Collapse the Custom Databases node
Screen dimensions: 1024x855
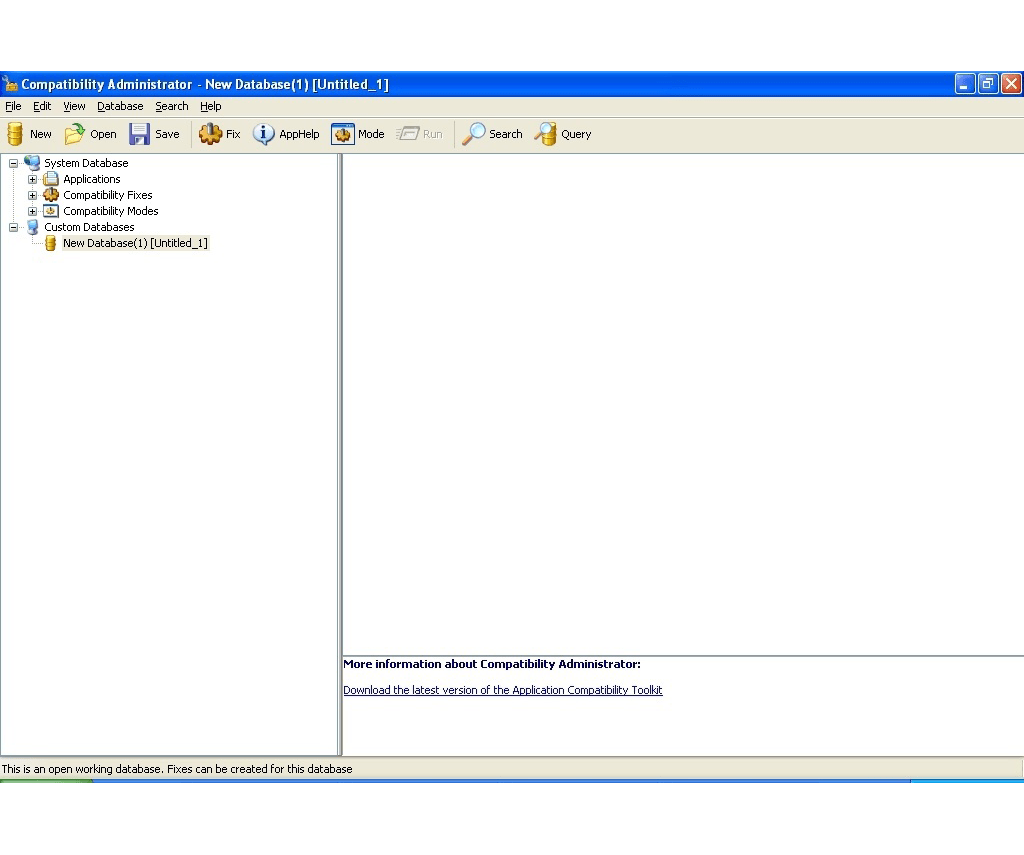[x=13, y=227]
